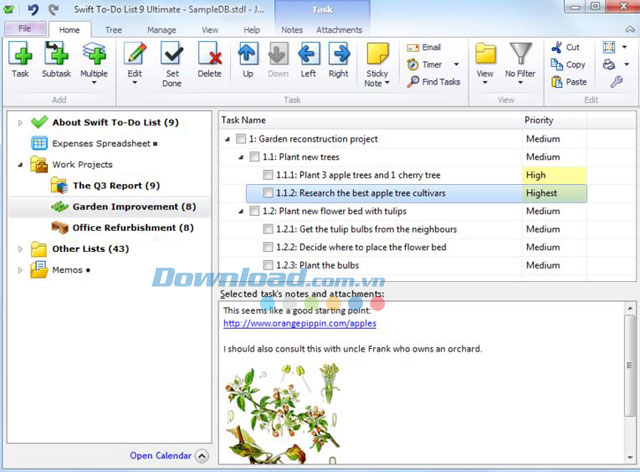Click the wrench options icon
Viewport: 640px width, 472px height.
tap(616, 82)
